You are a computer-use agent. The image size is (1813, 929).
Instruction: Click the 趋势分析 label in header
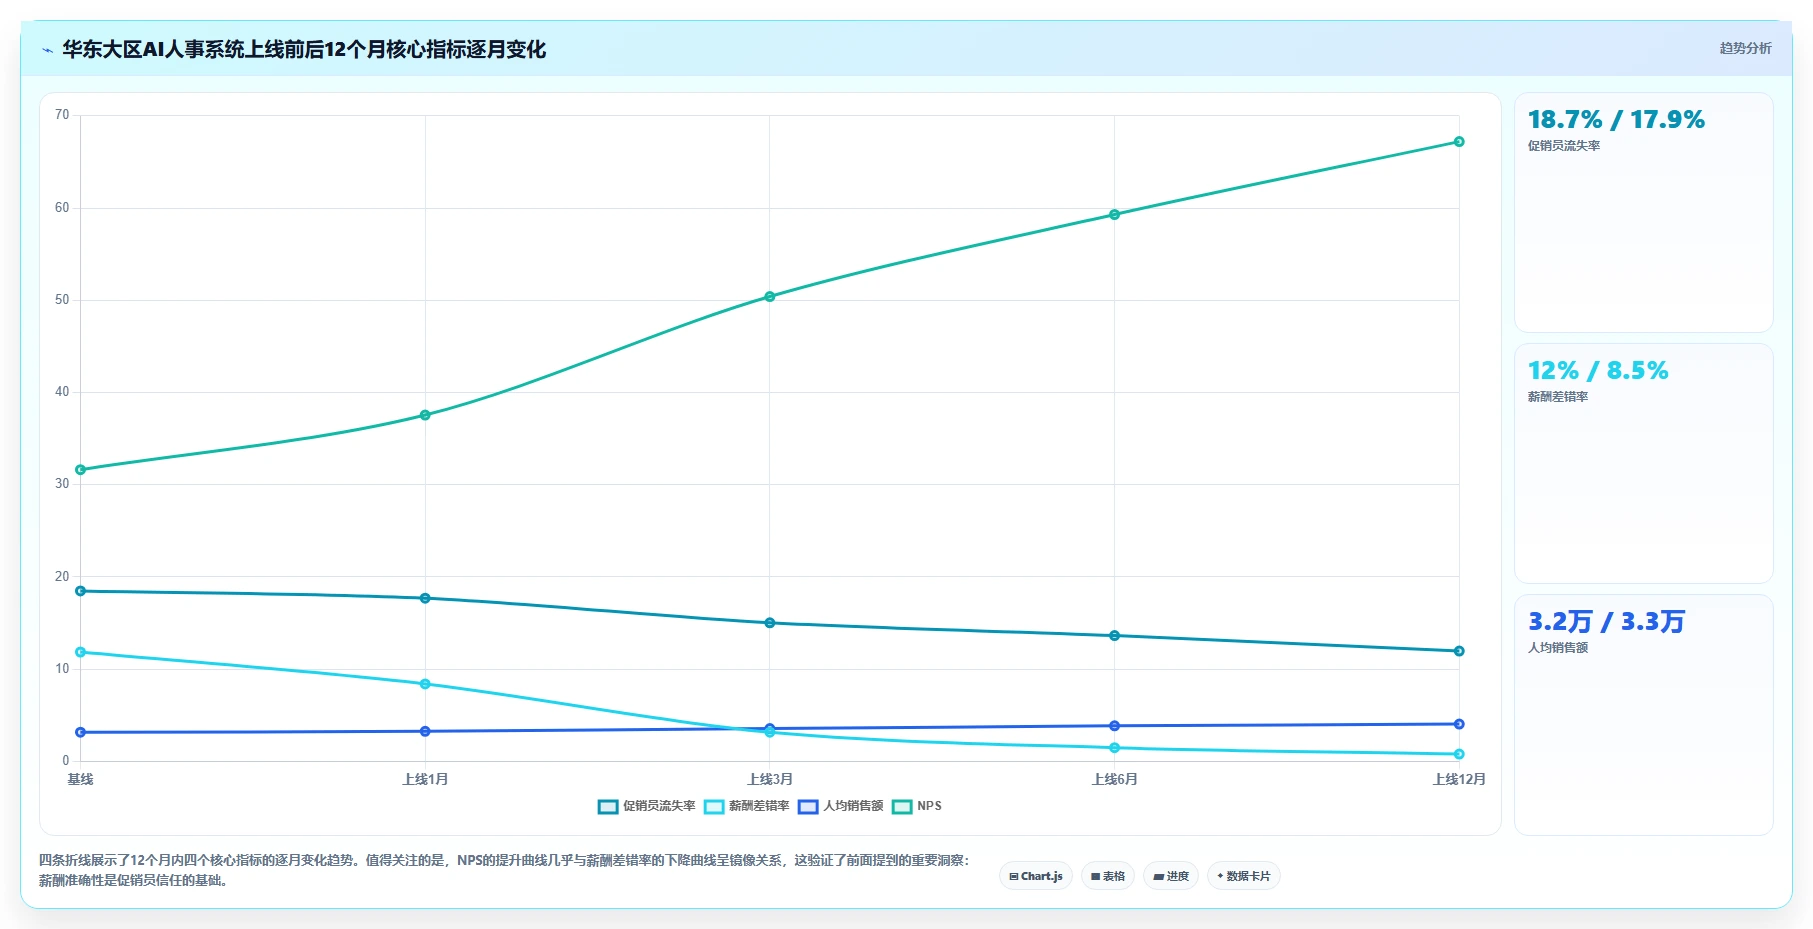point(1745,48)
